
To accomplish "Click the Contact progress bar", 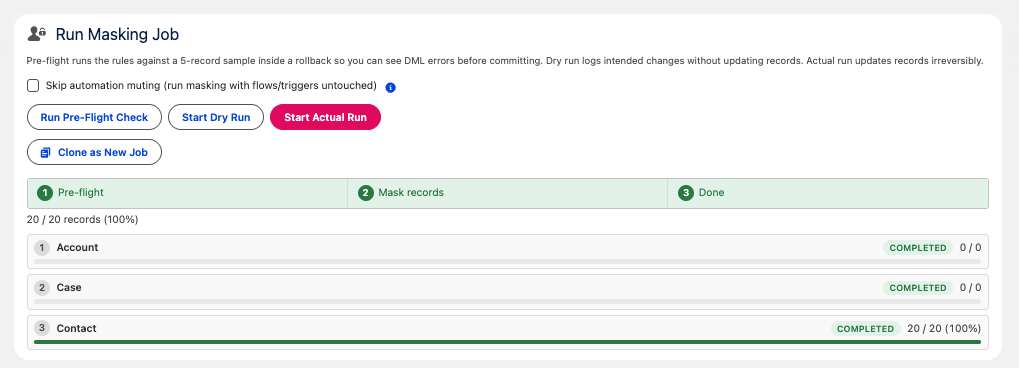I will [x=508, y=341].
